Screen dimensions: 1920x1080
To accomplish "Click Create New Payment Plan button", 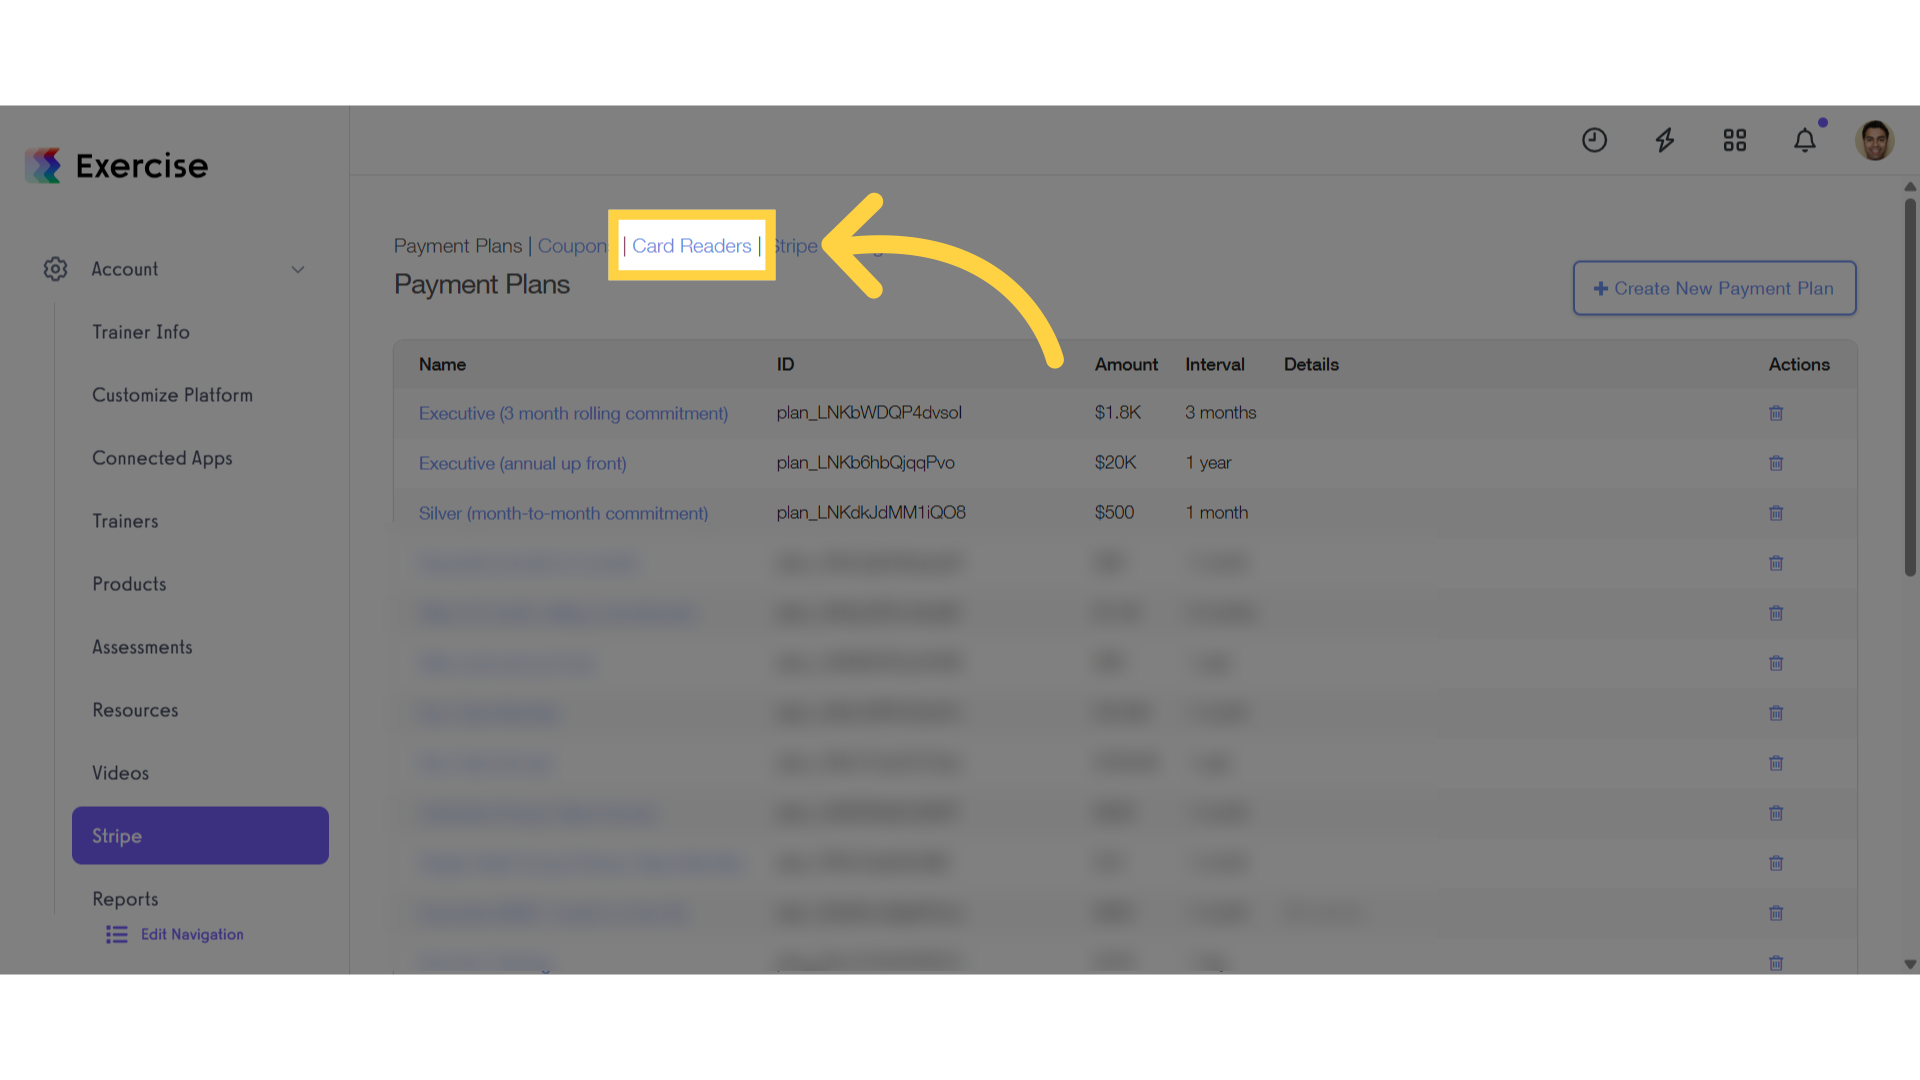I will click(1714, 288).
